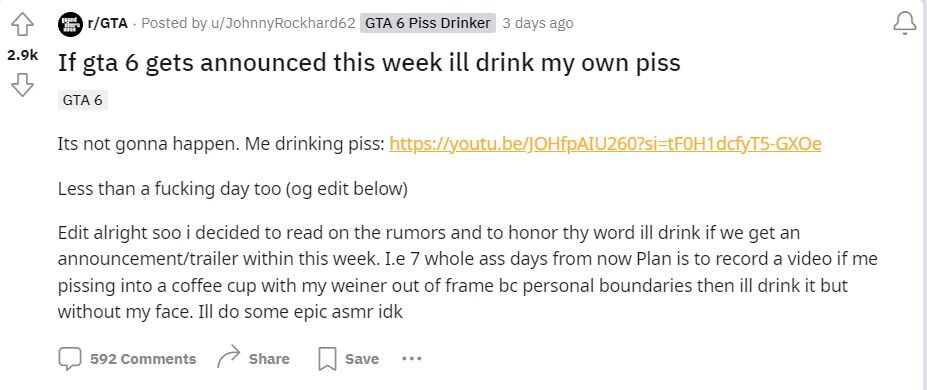Select the GTA 6 post flair tag

pos(83,100)
